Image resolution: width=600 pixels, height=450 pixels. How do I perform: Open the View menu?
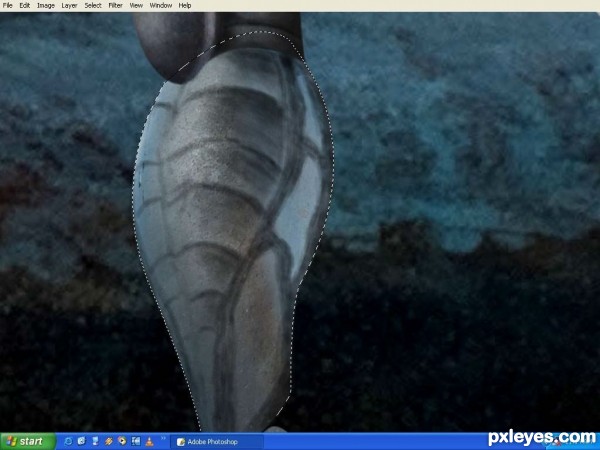pyautogui.click(x=136, y=5)
